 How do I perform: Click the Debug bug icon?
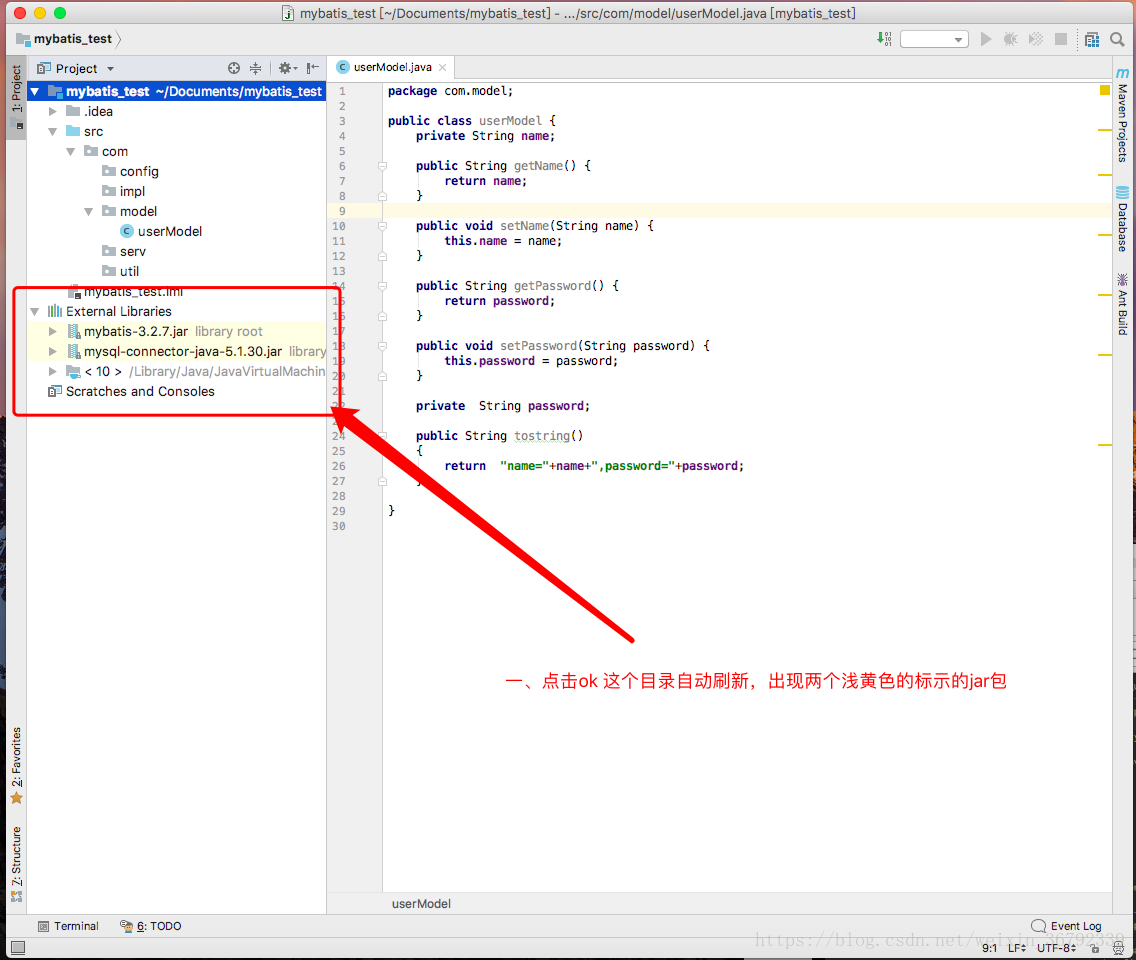click(x=1010, y=39)
